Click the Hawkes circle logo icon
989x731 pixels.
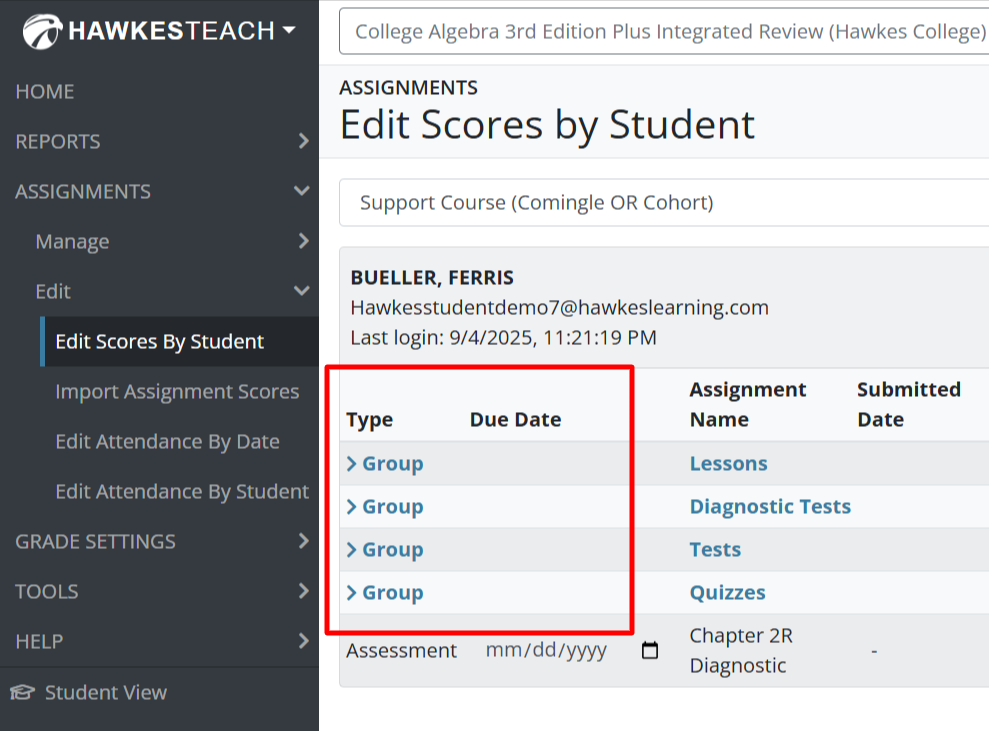click(x=40, y=30)
